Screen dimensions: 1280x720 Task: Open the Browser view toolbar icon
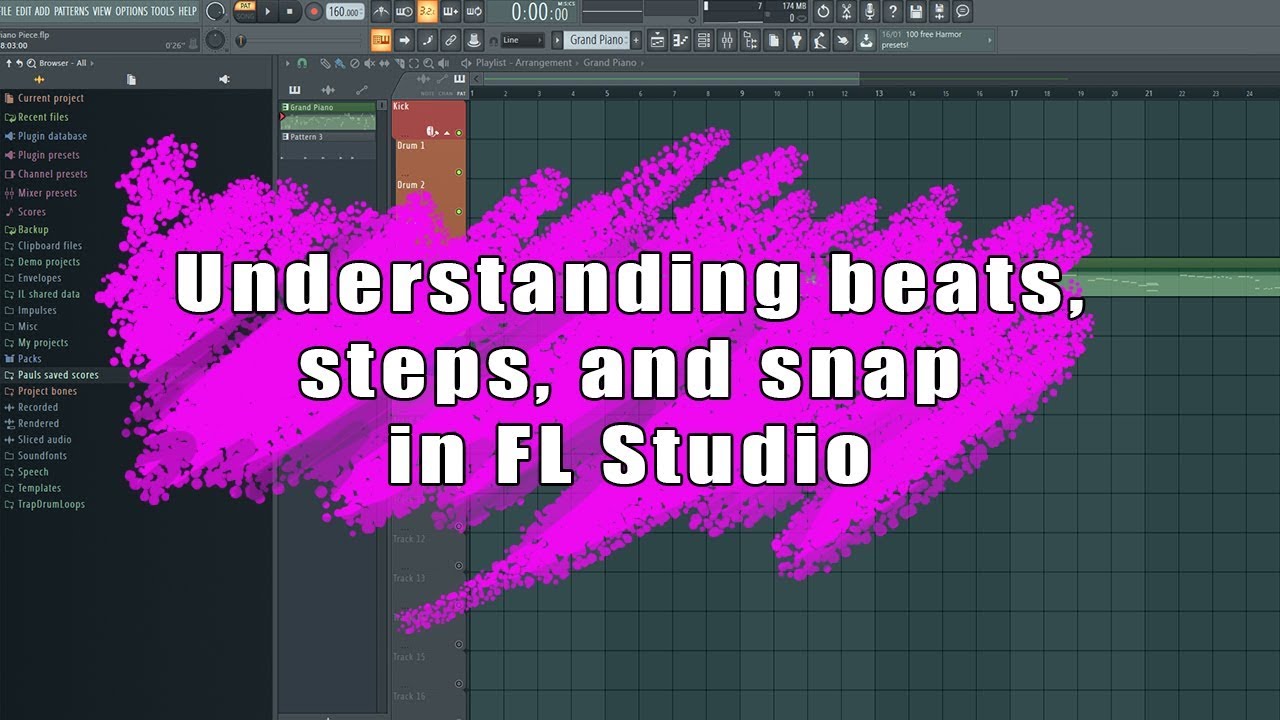(x=750, y=40)
